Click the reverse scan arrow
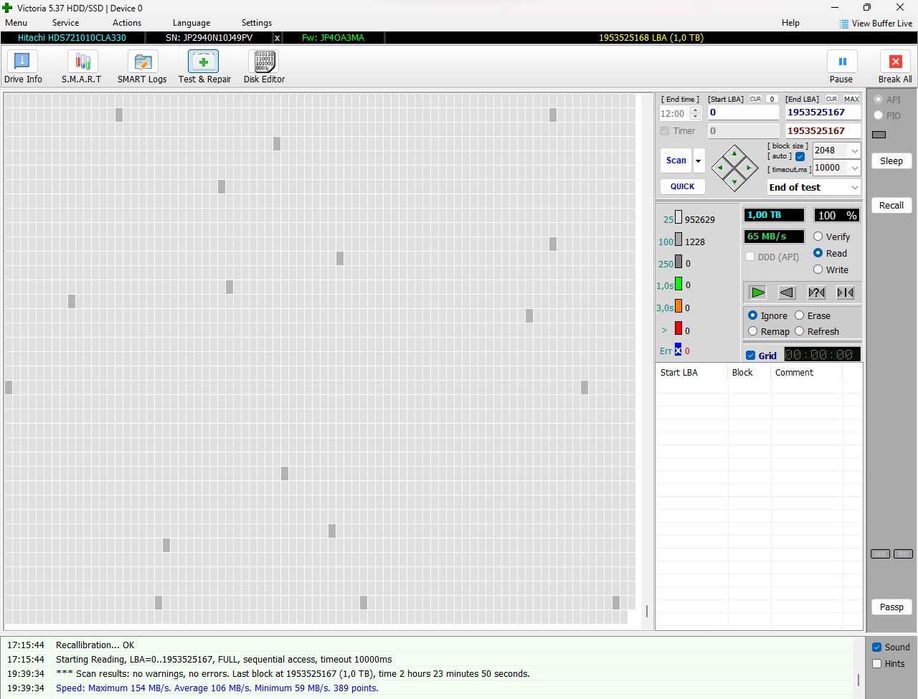Viewport: 918px width, 699px height. pyautogui.click(x=787, y=292)
